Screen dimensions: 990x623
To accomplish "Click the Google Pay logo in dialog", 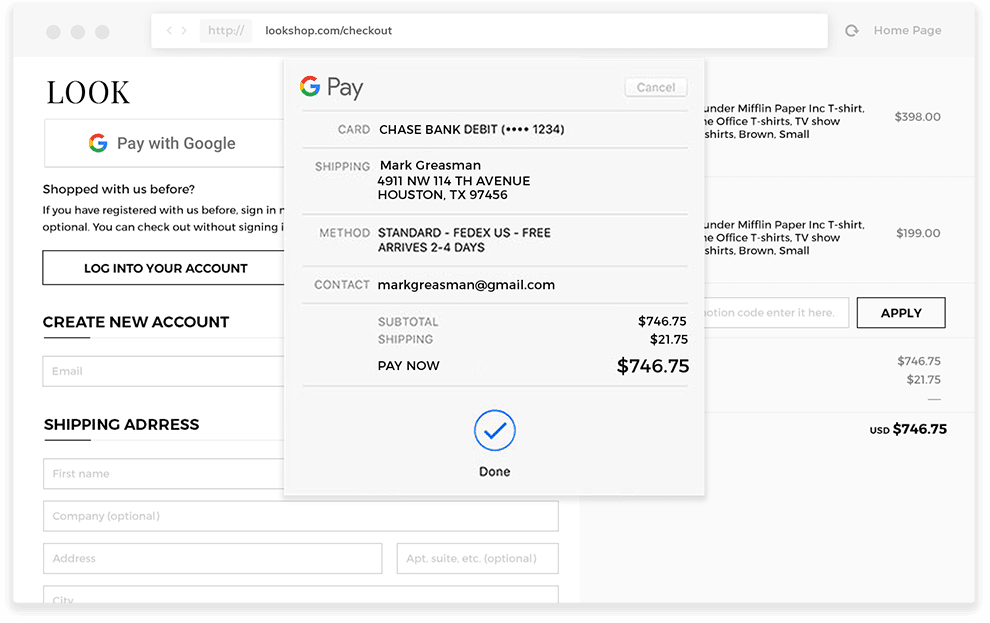I will point(332,88).
